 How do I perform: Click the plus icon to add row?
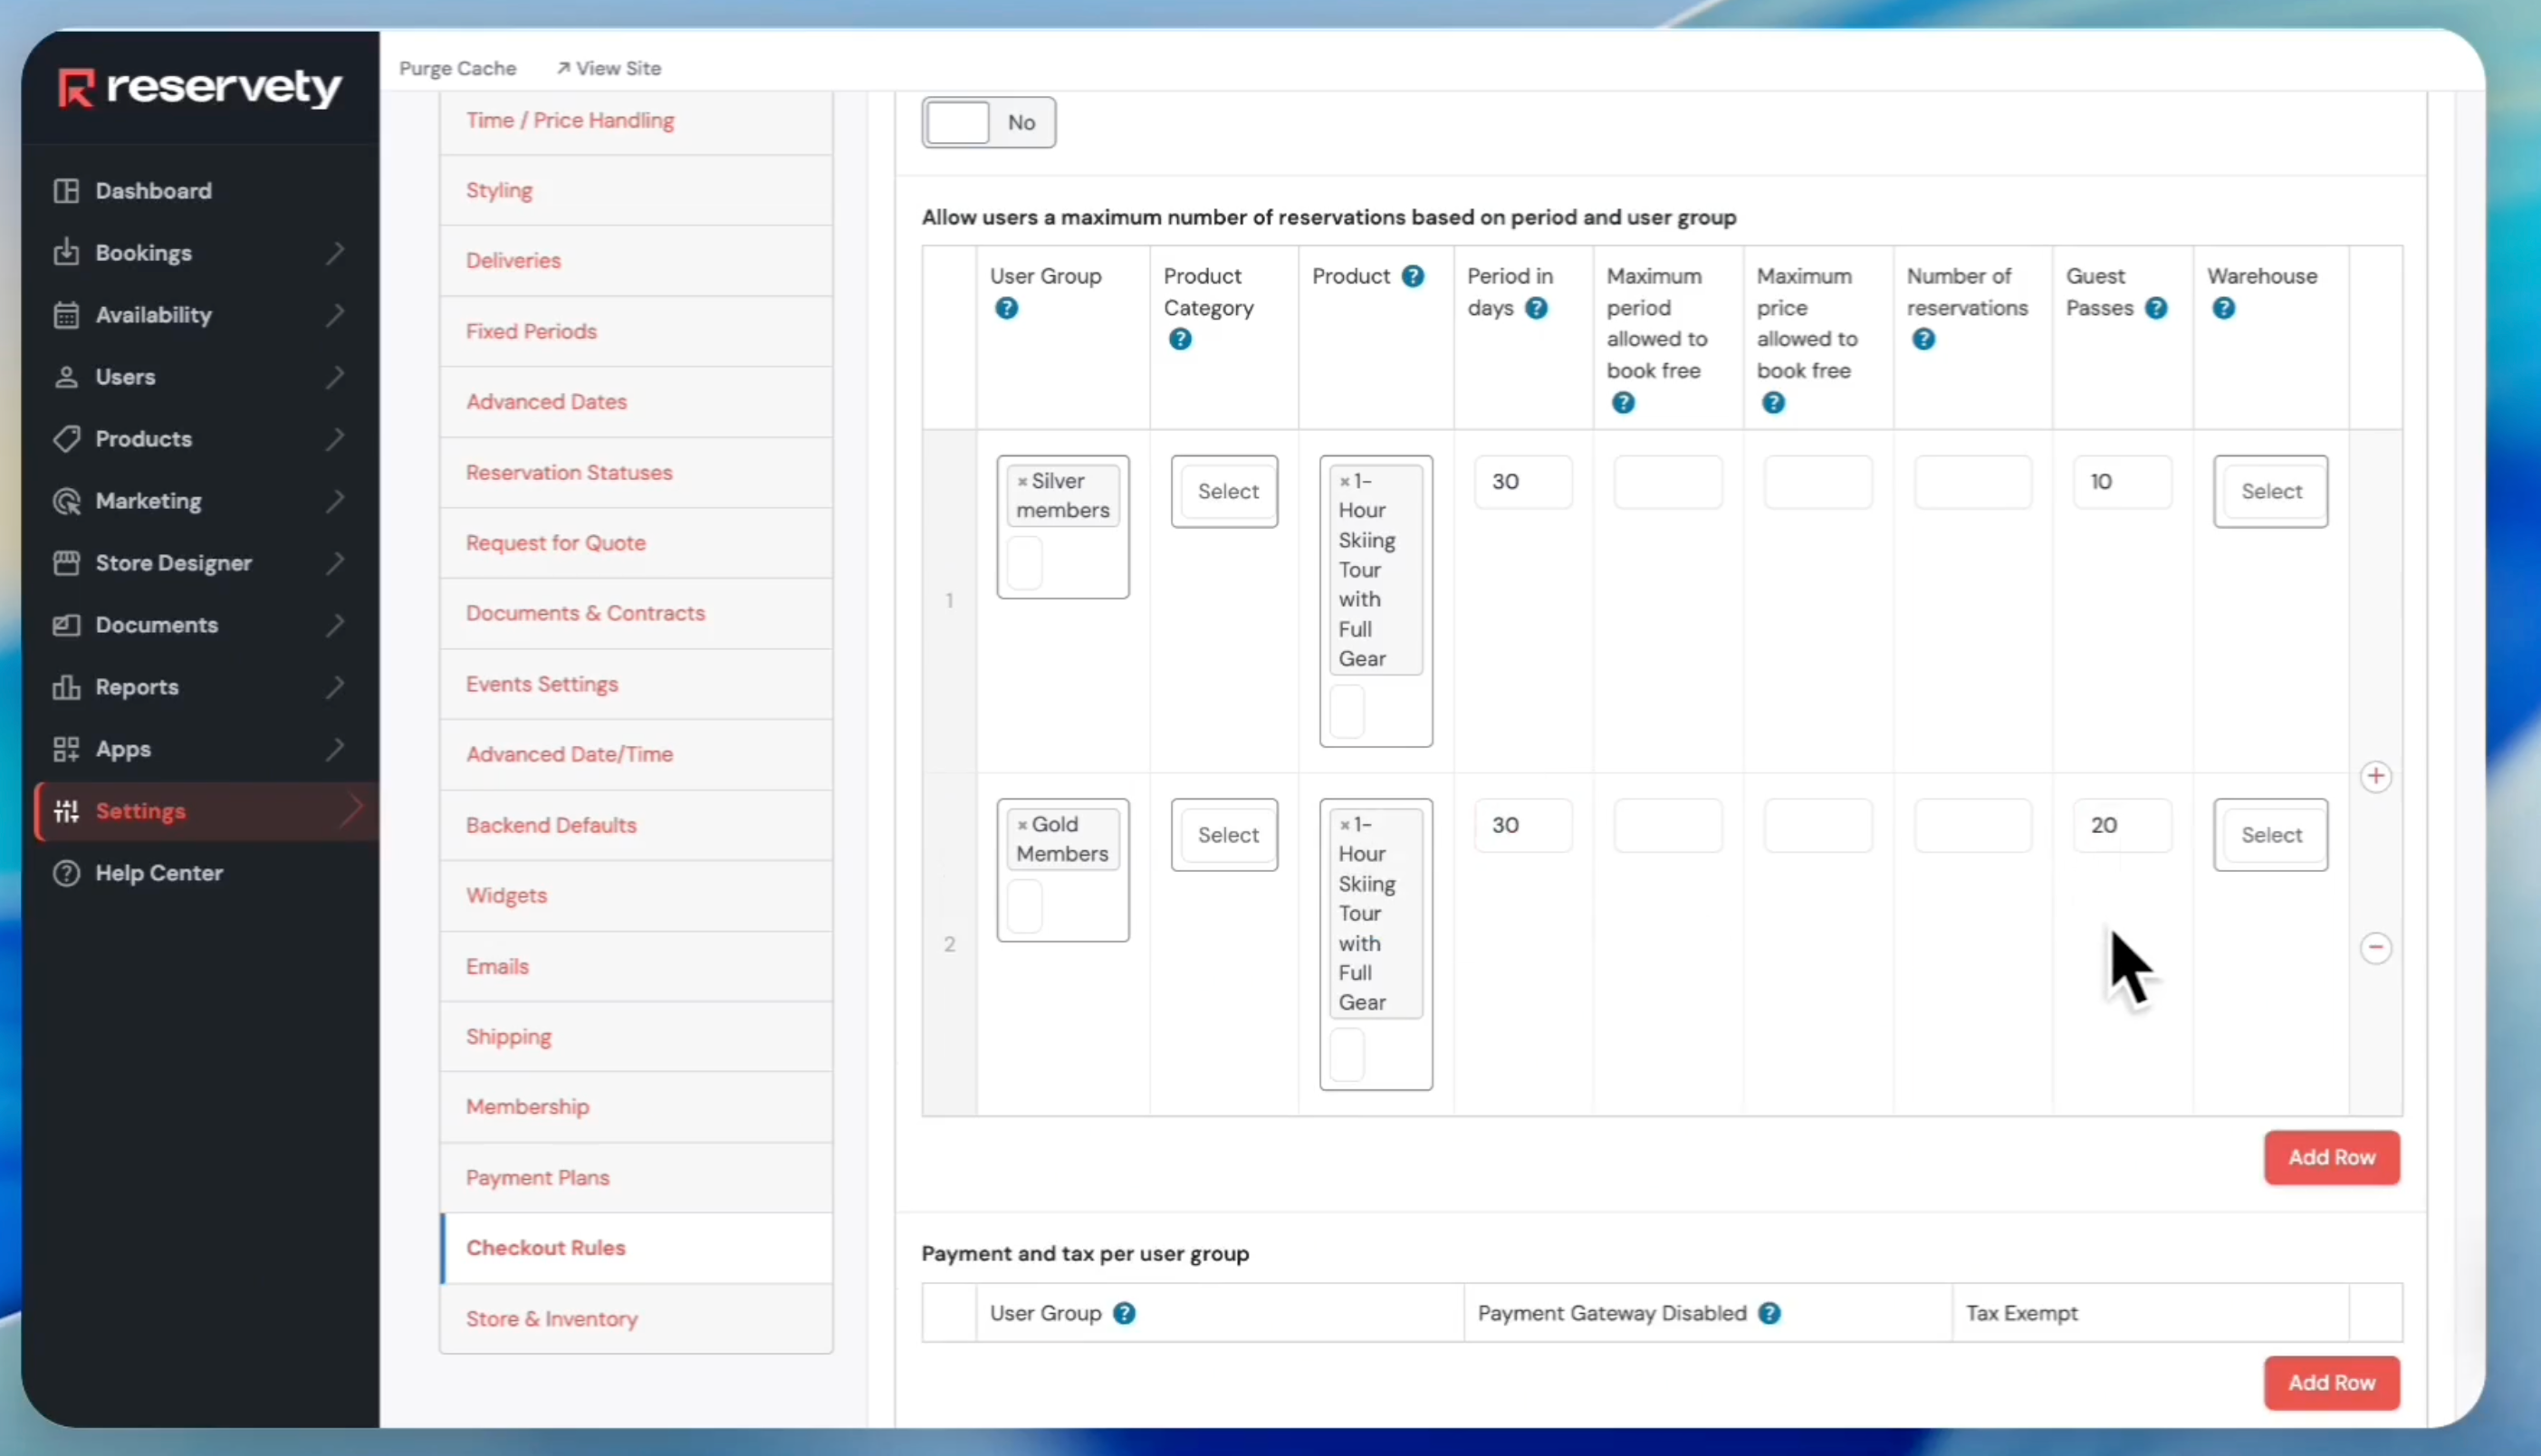pyautogui.click(x=2375, y=776)
